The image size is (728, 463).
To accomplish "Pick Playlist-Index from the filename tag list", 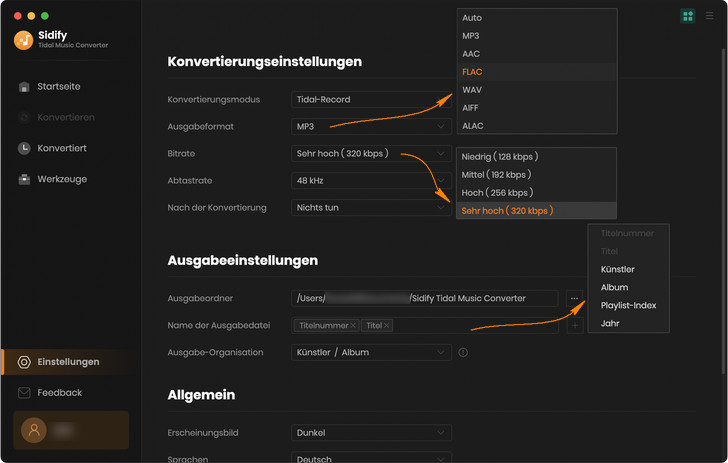I will point(628,305).
